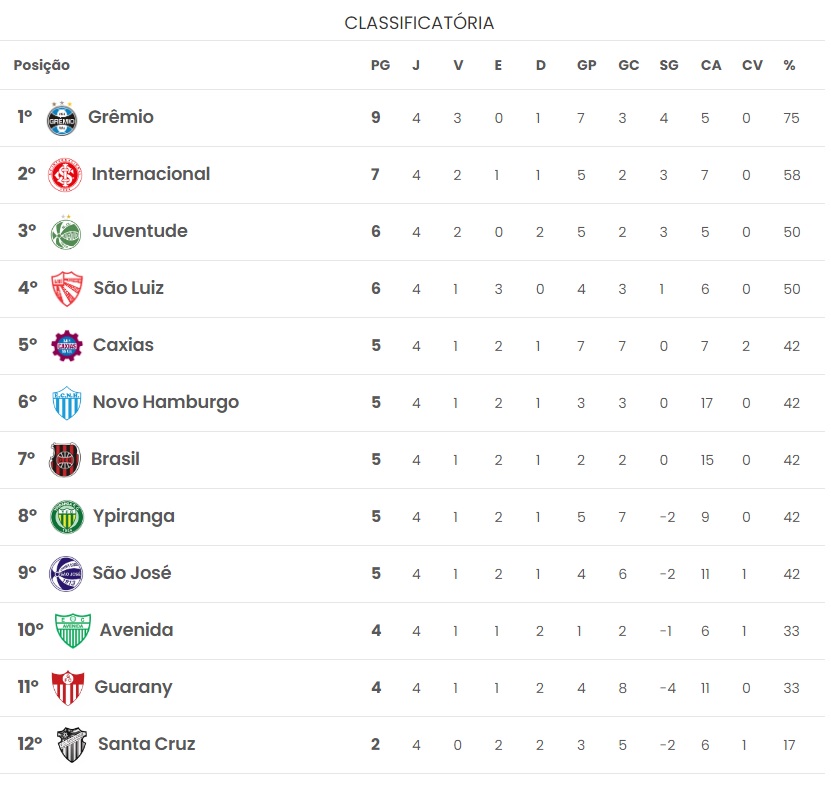Click the Novo Hamburgo striped shield
The image size is (831, 785).
tap(67, 403)
